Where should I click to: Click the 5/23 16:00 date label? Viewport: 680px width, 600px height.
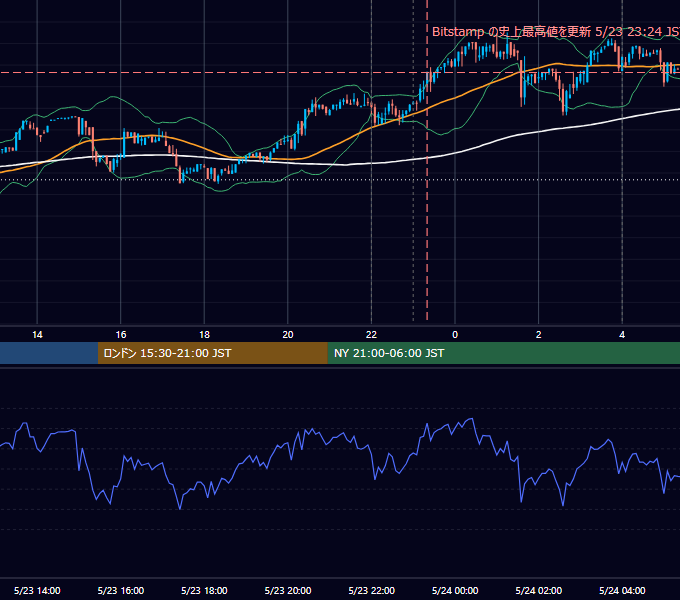click(121, 590)
